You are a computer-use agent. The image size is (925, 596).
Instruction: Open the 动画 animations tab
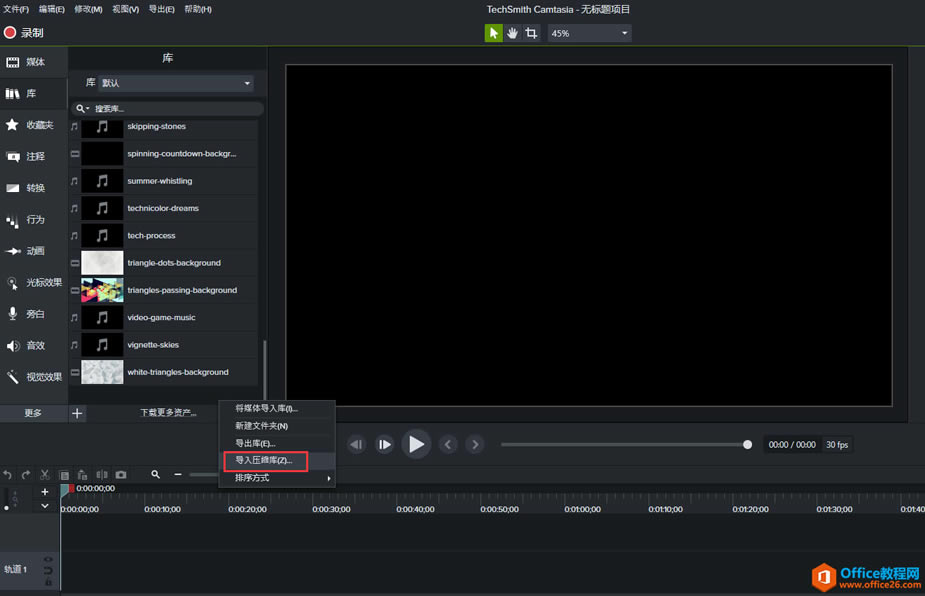(34, 251)
